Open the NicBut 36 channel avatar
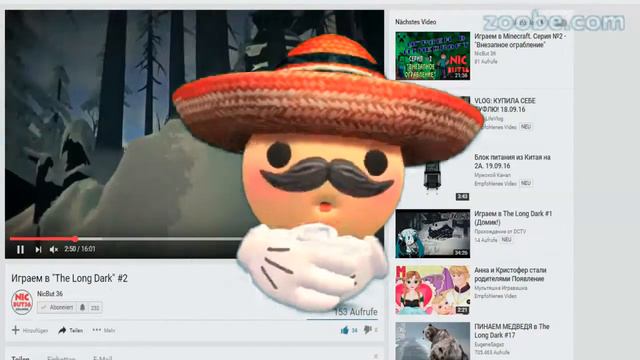Image resolution: width=640 pixels, height=360 pixels. [22, 302]
